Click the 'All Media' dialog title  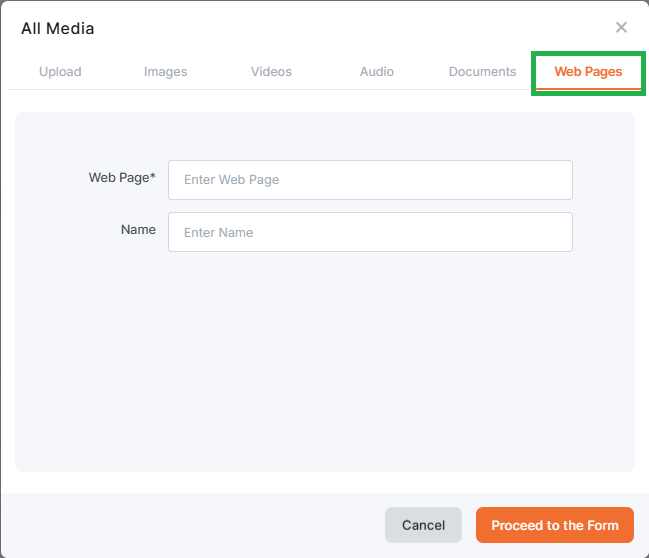pyautogui.click(x=58, y=29)
